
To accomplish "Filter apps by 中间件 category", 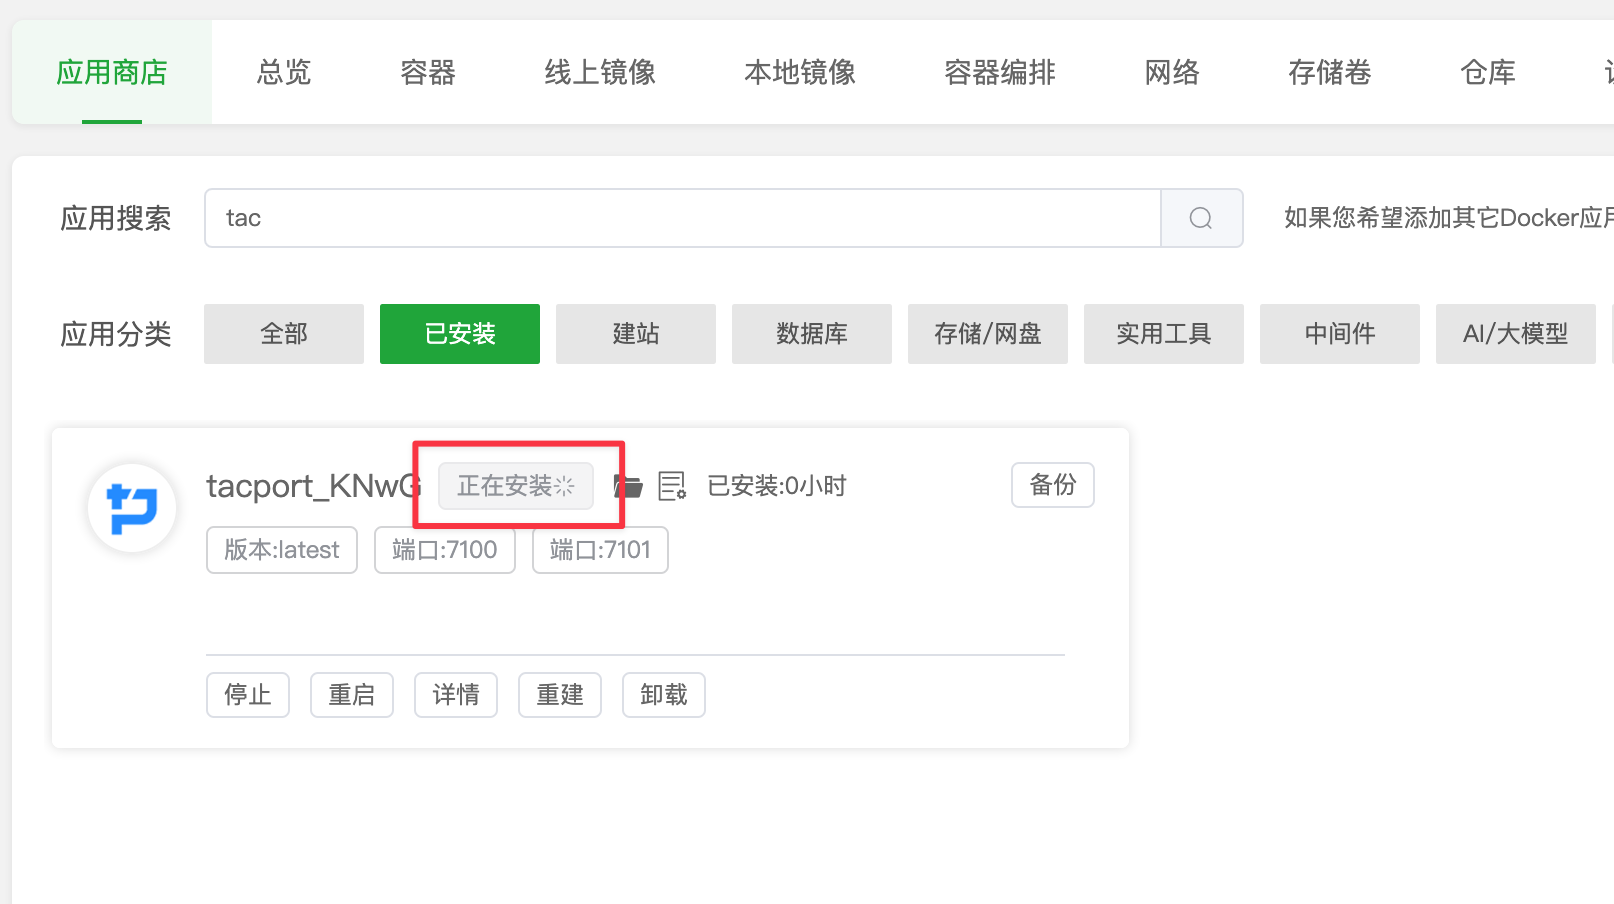I will coord(1340,334).
